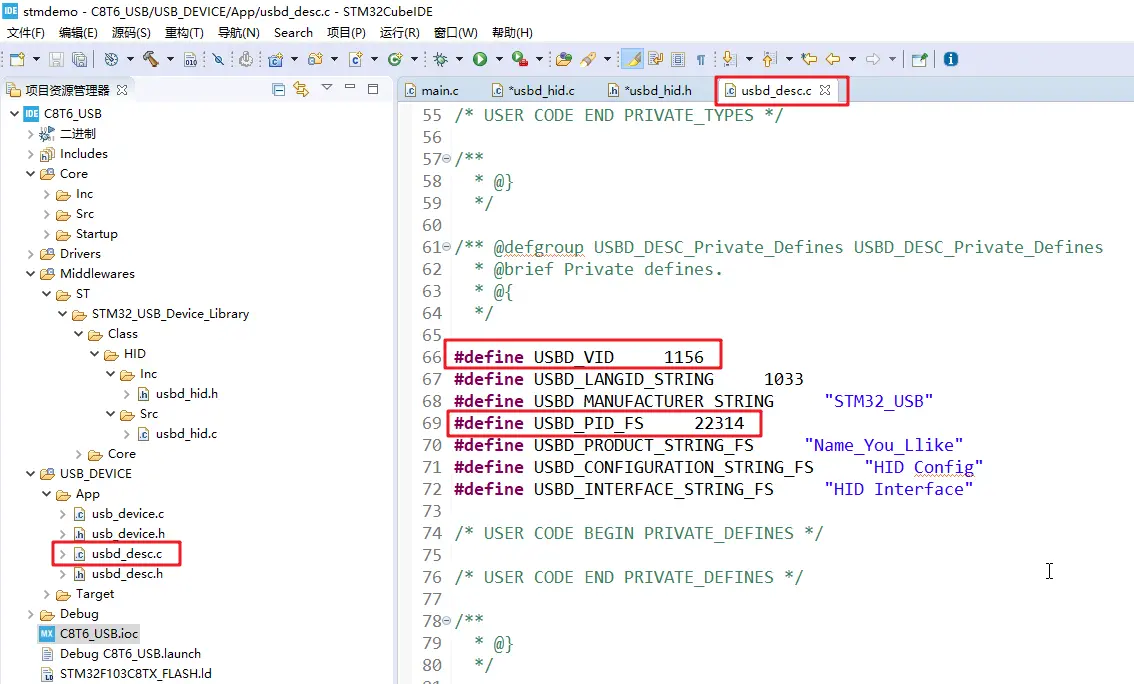Collapse the code fold at line 61
The height and width of the screenshot is (684, 1134).
click(x=447, y=247)
